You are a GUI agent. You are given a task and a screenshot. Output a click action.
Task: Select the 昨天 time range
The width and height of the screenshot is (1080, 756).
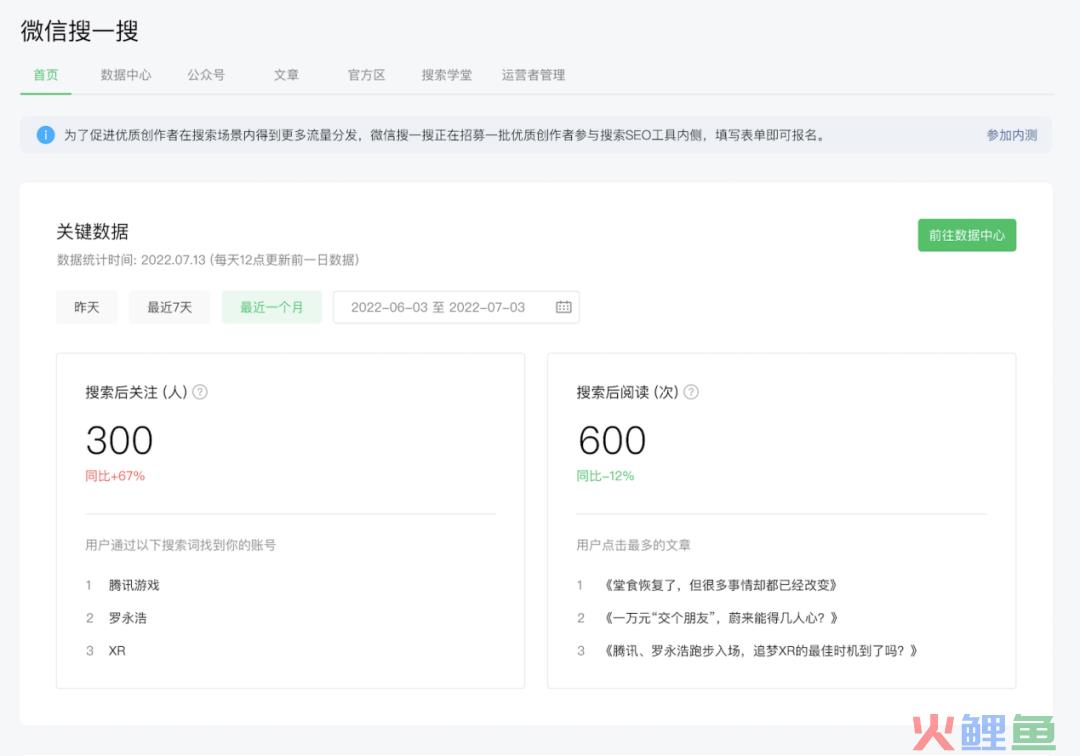pos(87,307)
